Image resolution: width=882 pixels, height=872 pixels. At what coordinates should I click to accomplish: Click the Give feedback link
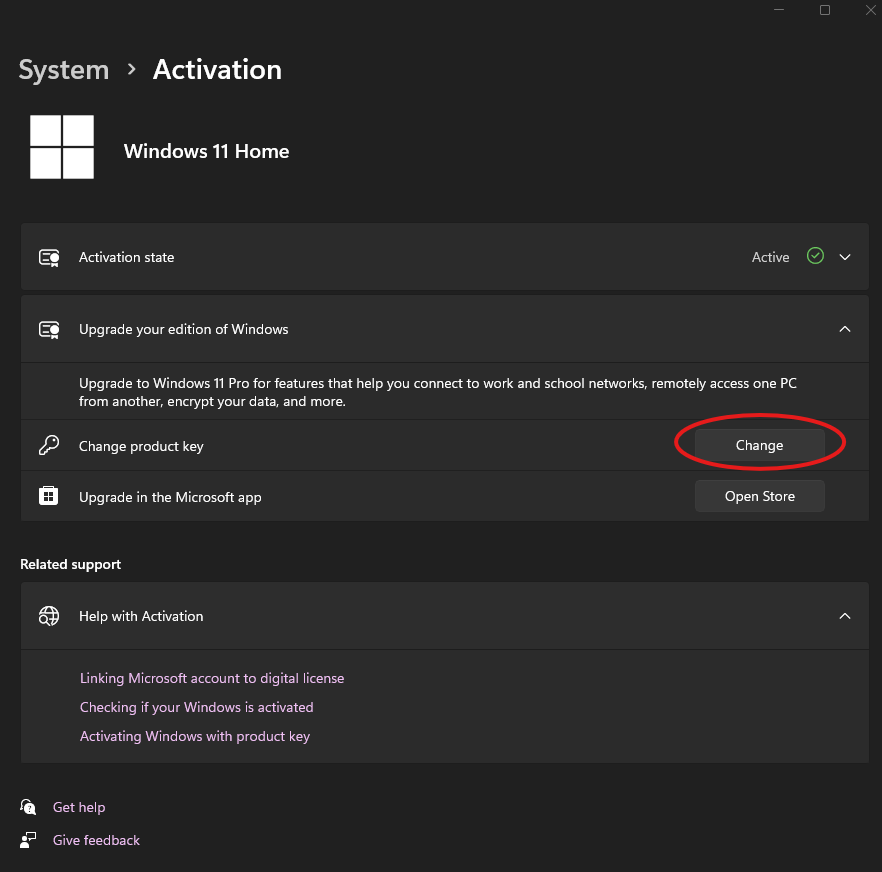point(96,840)
